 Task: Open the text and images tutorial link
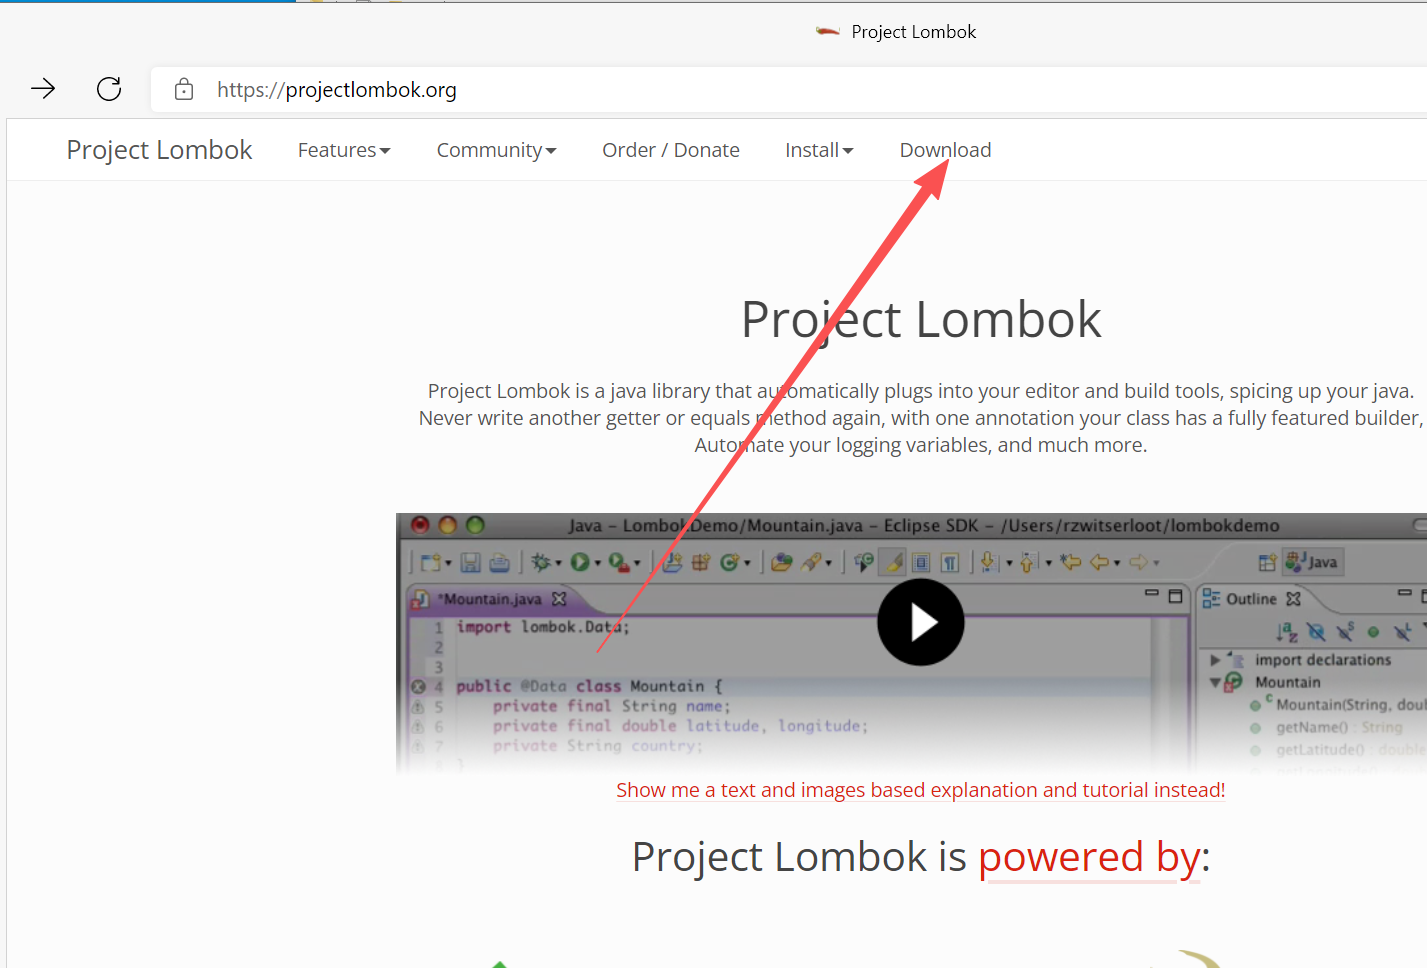coord(920,790)
